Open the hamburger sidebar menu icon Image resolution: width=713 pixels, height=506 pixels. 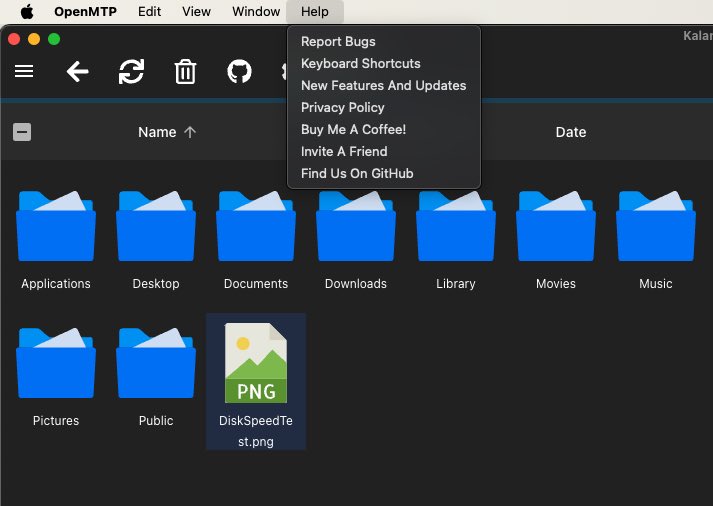tap(24, 71)
